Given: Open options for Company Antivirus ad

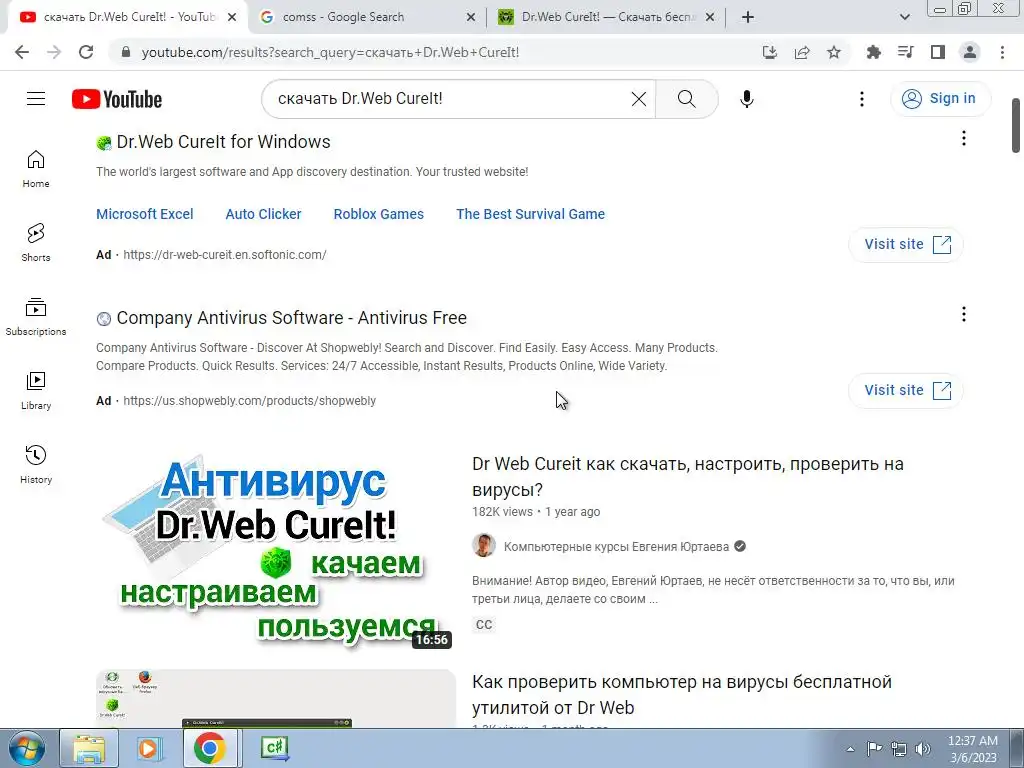Looking at the screenshot, I should pyautogui.click(x=963, y=314).
